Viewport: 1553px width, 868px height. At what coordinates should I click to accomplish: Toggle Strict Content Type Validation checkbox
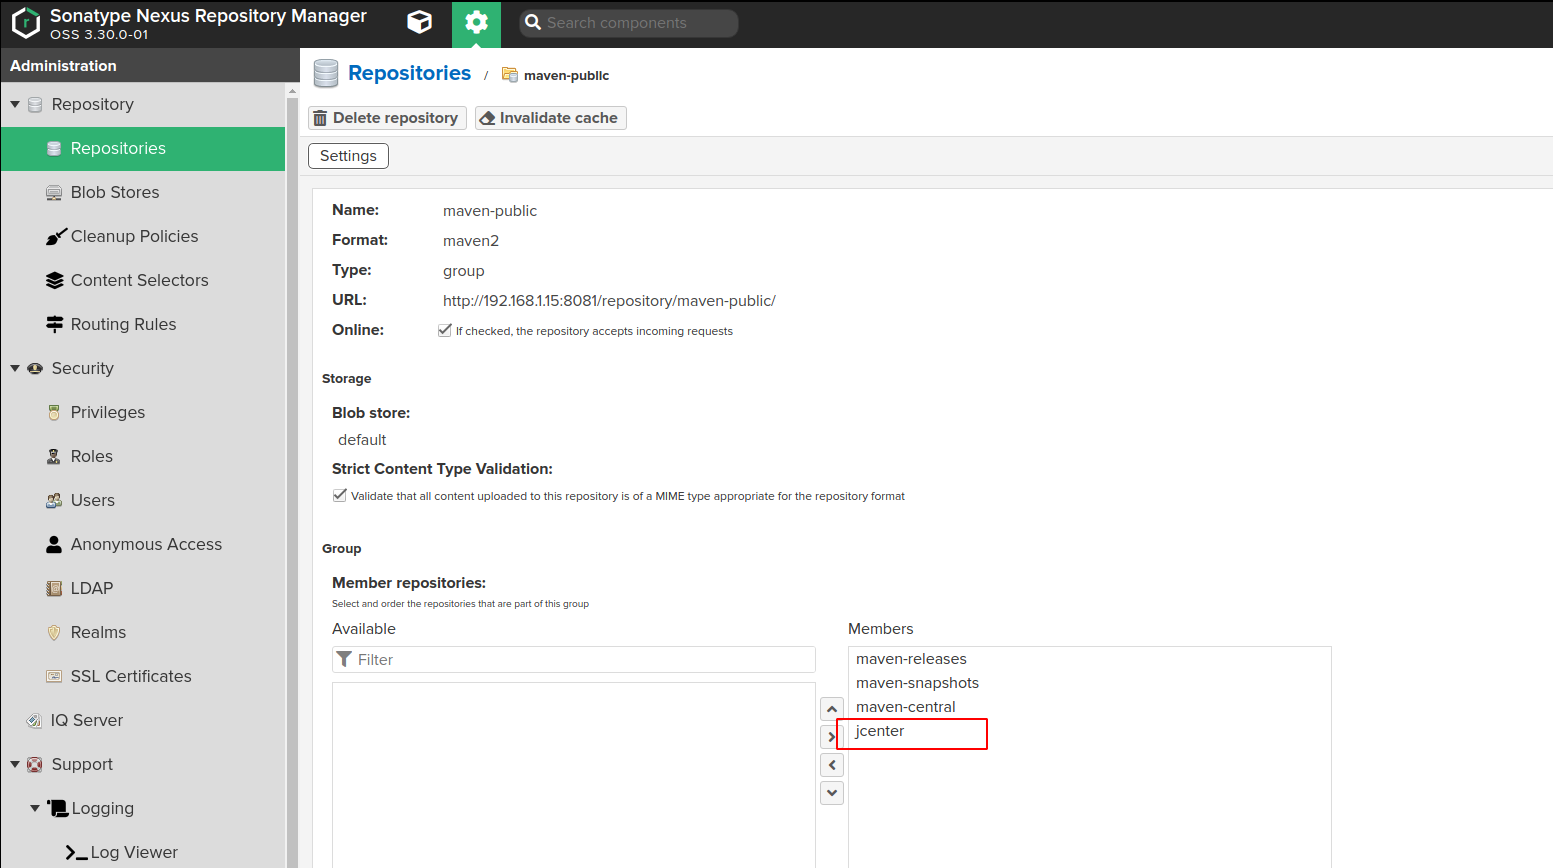click(x=340, y=495)
